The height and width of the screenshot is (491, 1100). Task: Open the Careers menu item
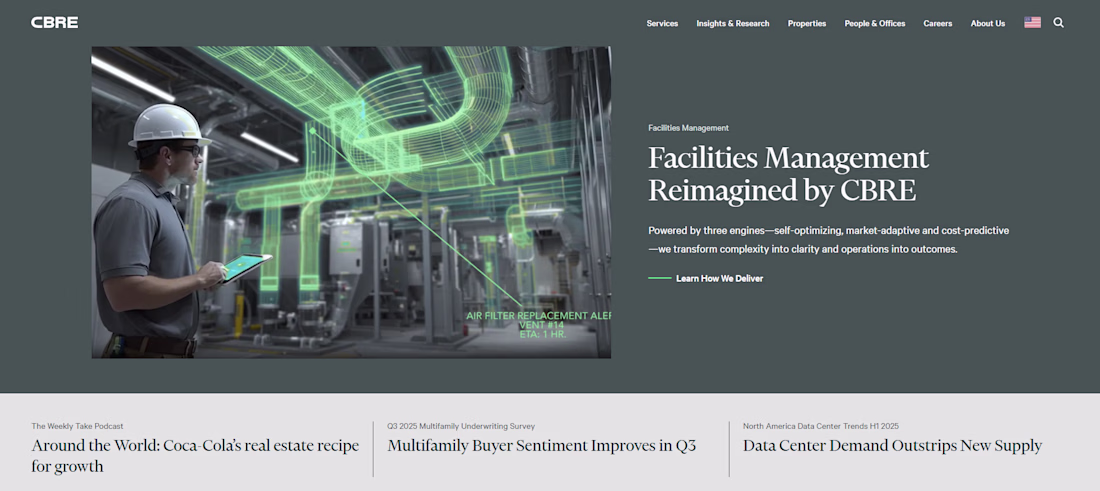coord(937,23)
